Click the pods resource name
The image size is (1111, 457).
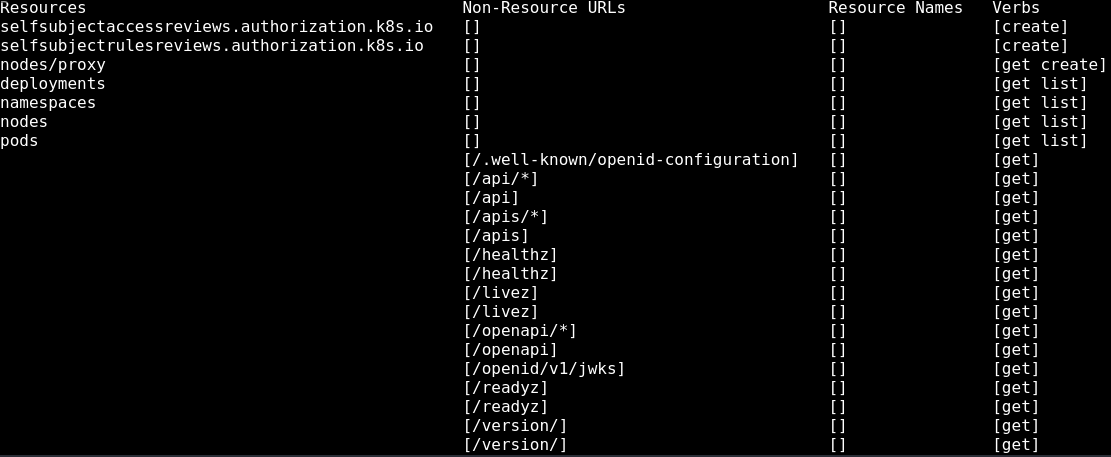[x=19, y=141]
